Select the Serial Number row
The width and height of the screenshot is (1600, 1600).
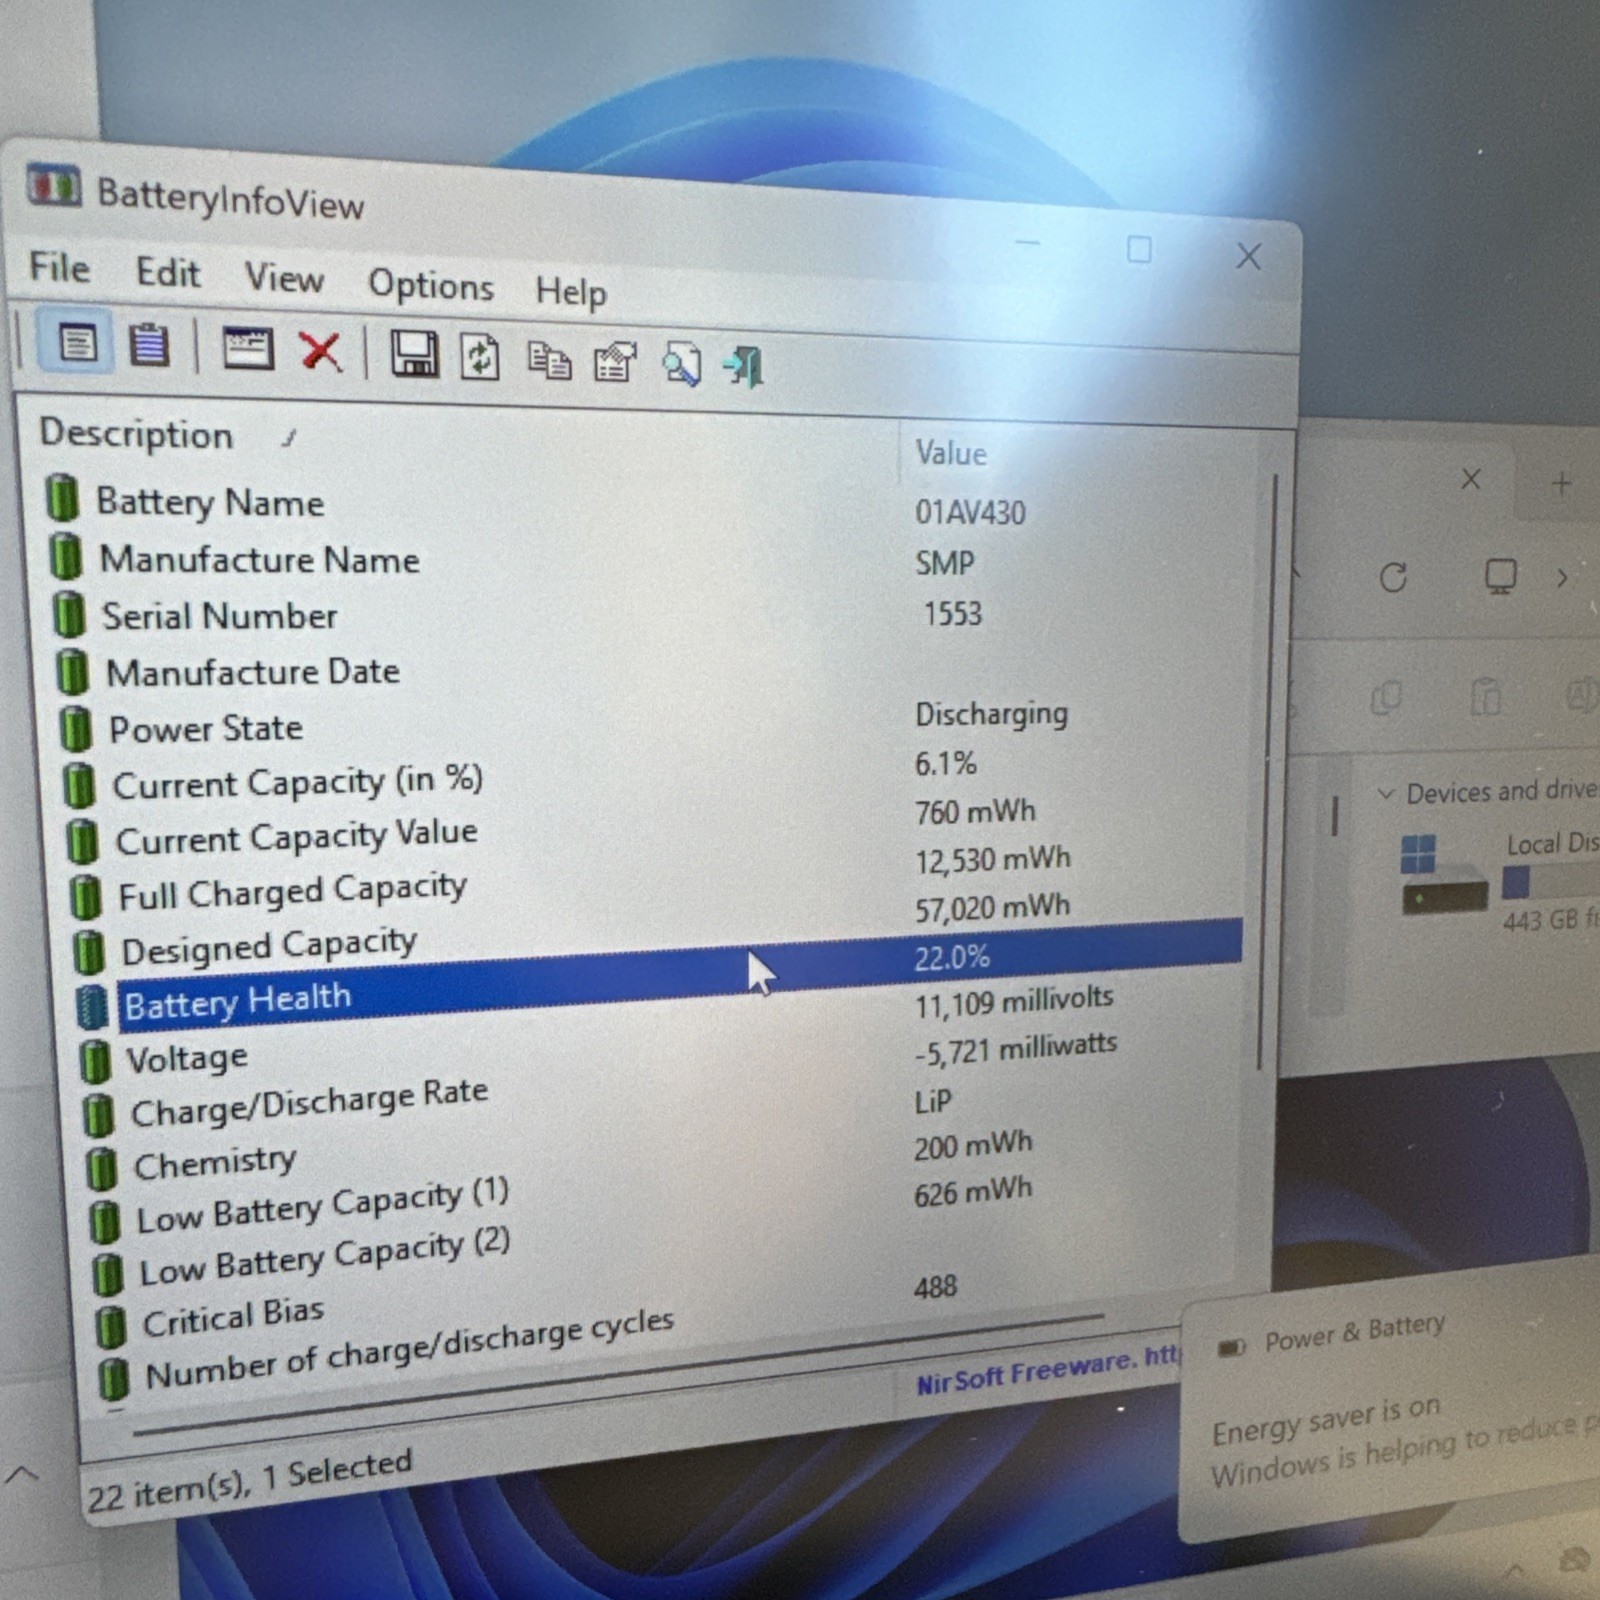pyautogui.click(x=645, y=615)
